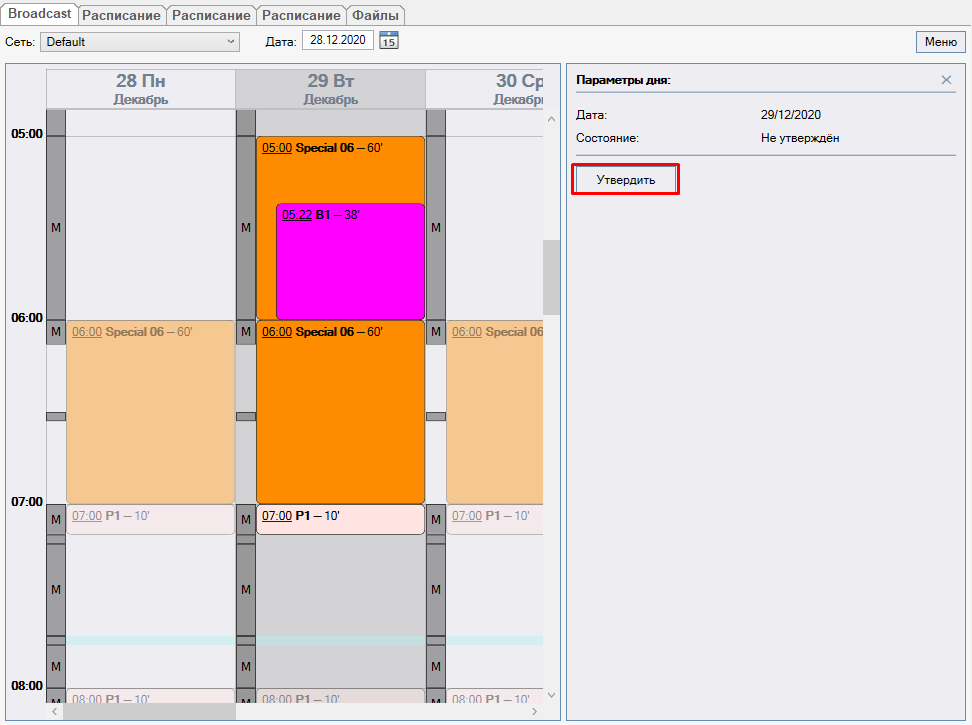This screenshot has width=972, height=725.
Task: Select Wednesday's 06:00 Special 06 block
Action: [495, 412]
